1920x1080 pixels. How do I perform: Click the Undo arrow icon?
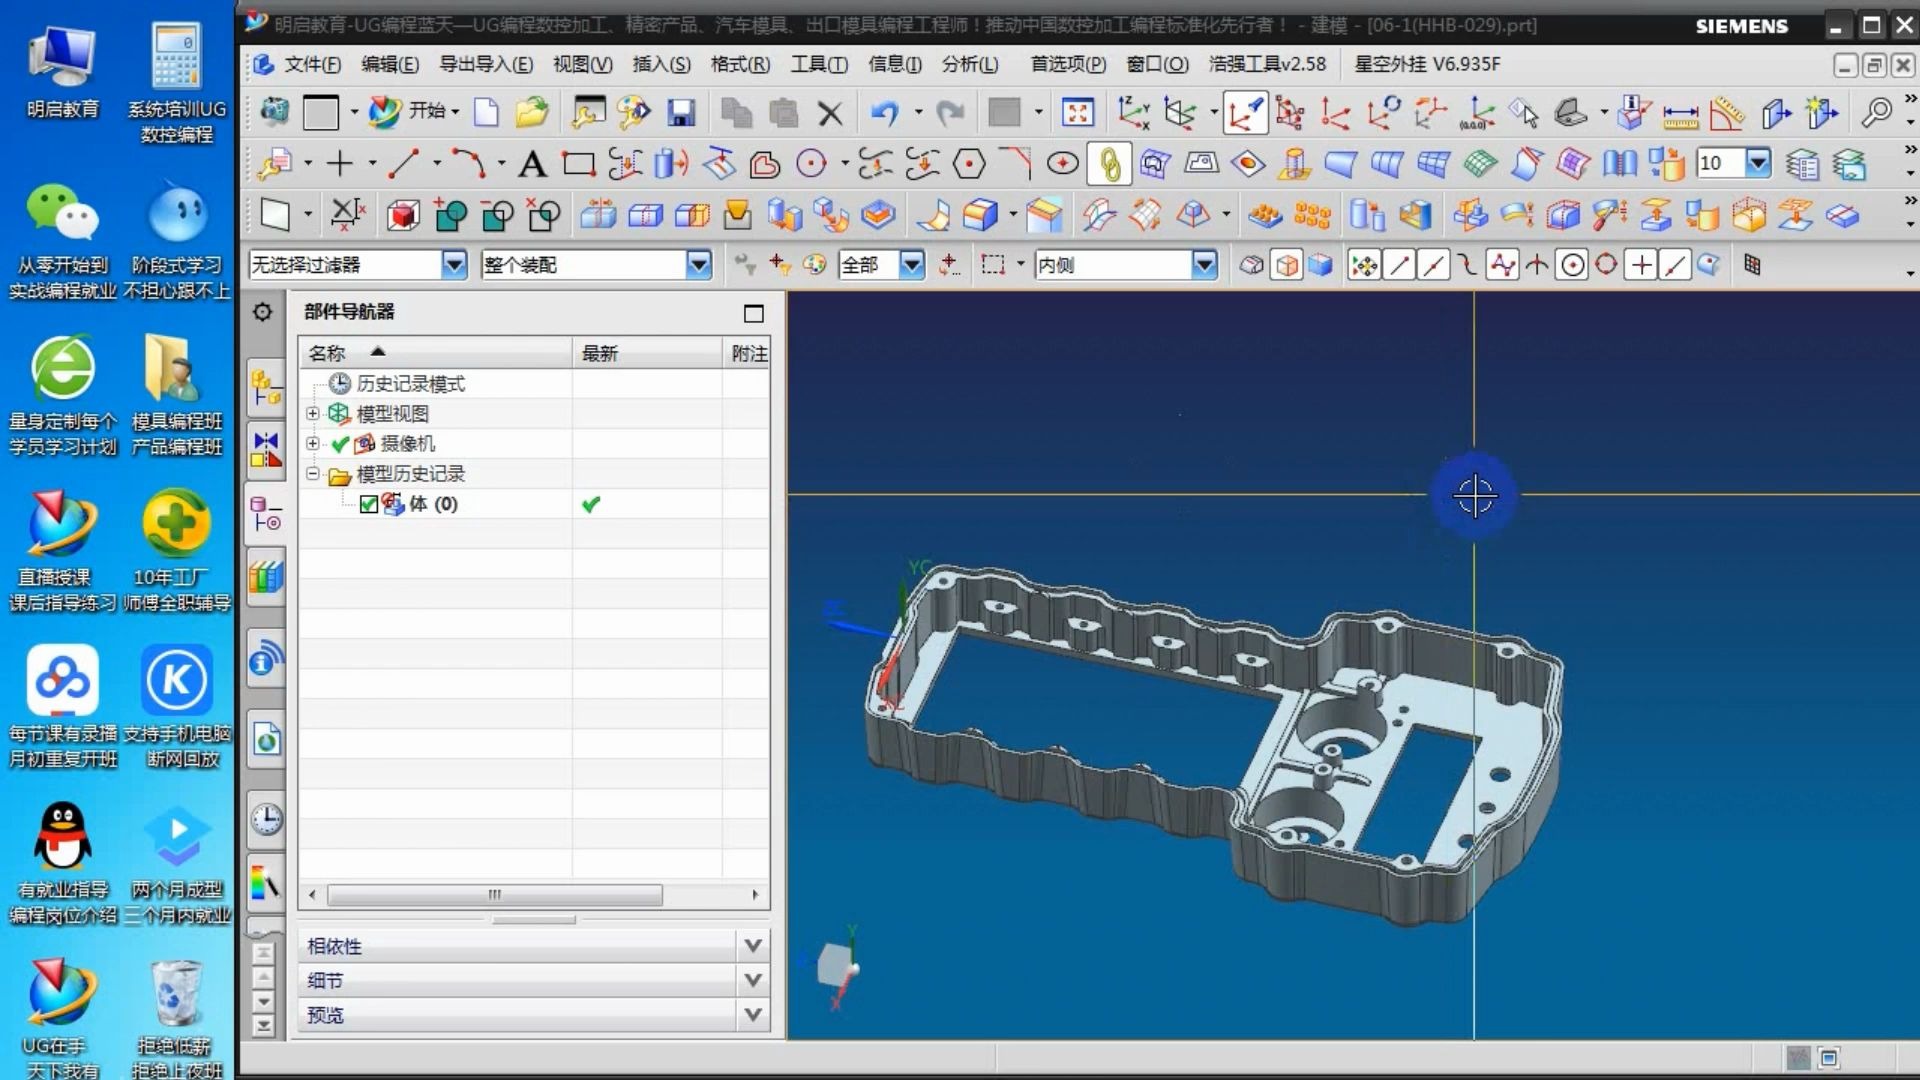(x=884, y=113)
